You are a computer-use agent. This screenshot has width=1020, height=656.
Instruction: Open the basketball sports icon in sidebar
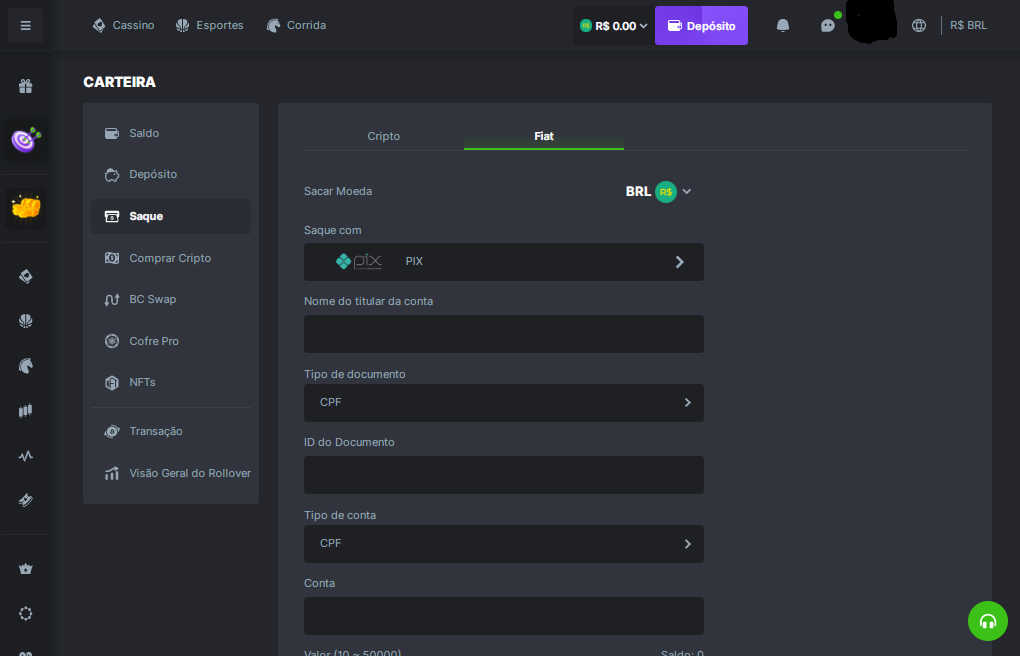tap(25, 321)
